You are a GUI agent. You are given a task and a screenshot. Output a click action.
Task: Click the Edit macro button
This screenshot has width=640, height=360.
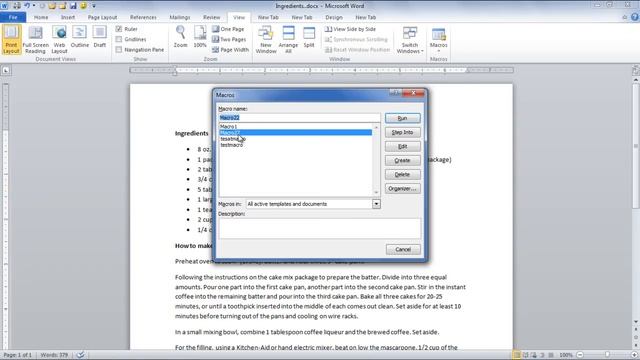click(x=402, y=146)
